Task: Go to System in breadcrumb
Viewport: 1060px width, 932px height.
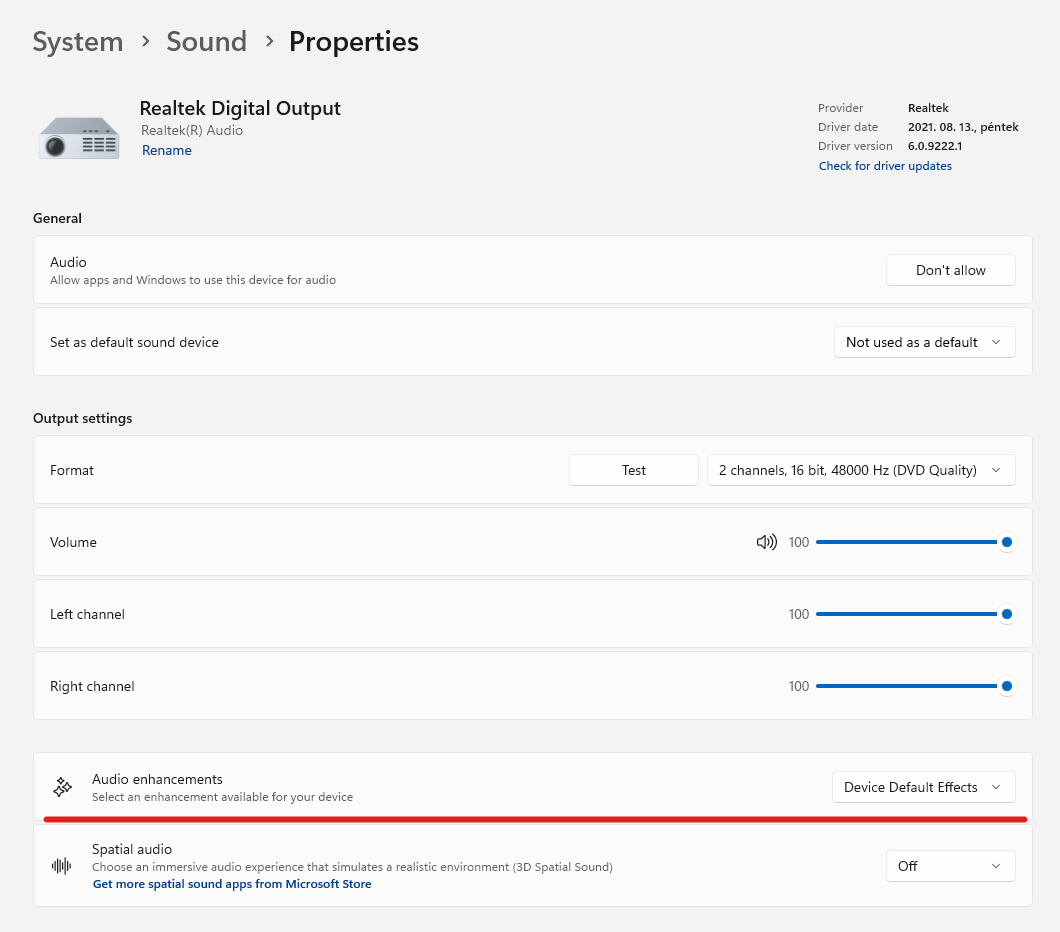Action: click(x=78, y=42)
